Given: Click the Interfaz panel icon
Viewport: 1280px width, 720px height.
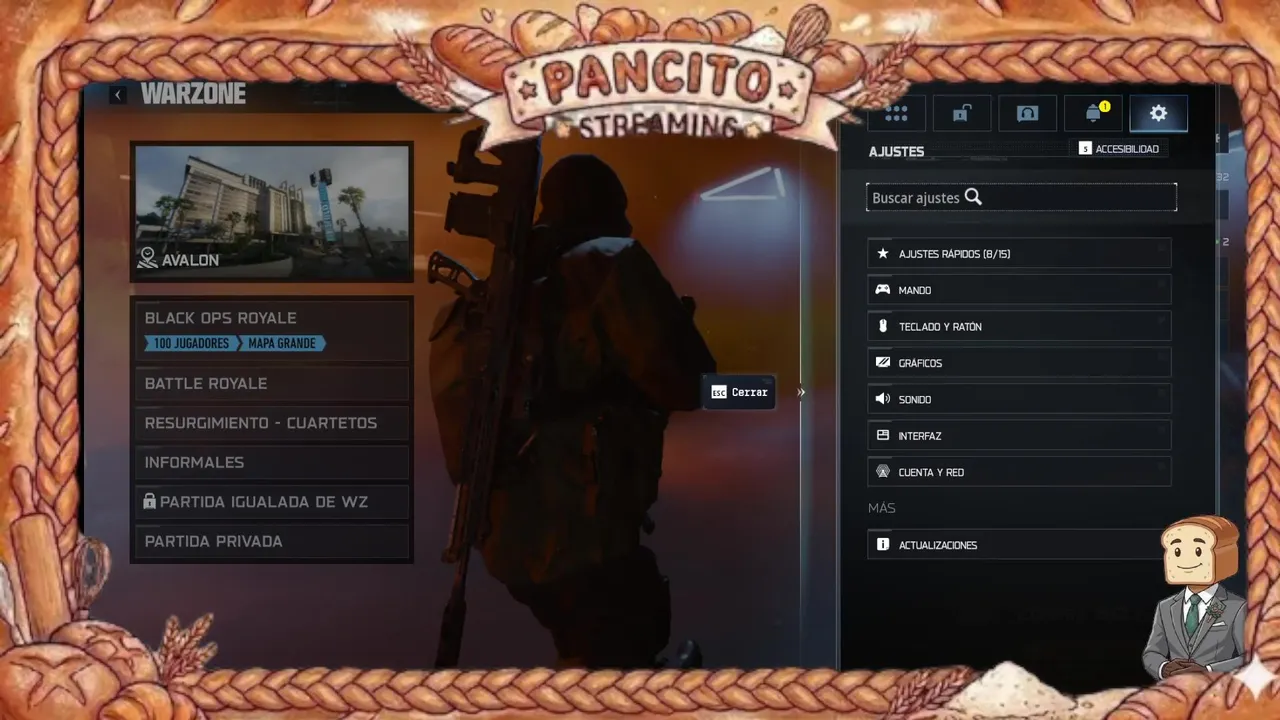Looking at the screenshot, I should 883,435.
